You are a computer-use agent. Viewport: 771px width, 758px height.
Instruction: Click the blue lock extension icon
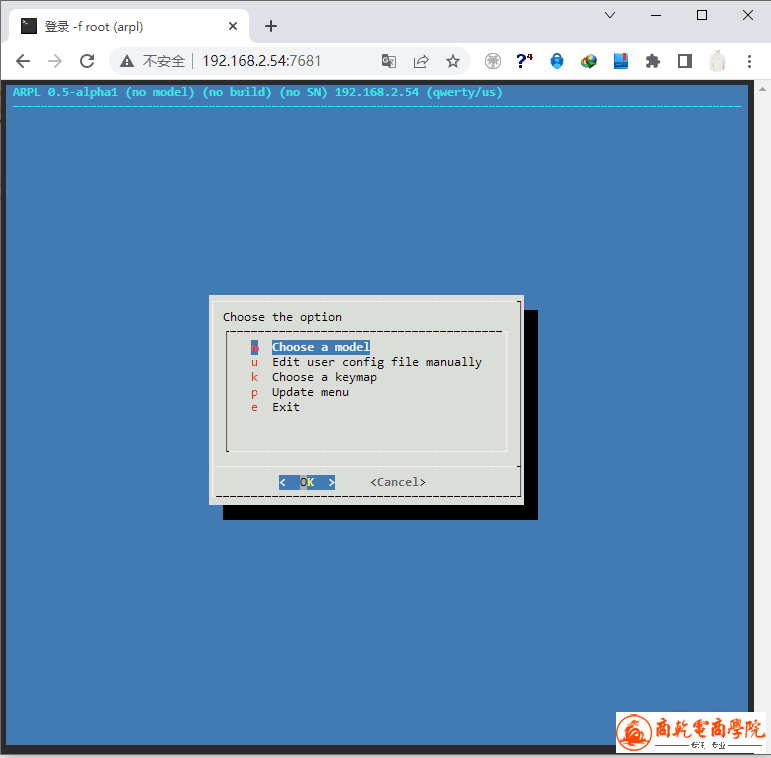(557, 61)
